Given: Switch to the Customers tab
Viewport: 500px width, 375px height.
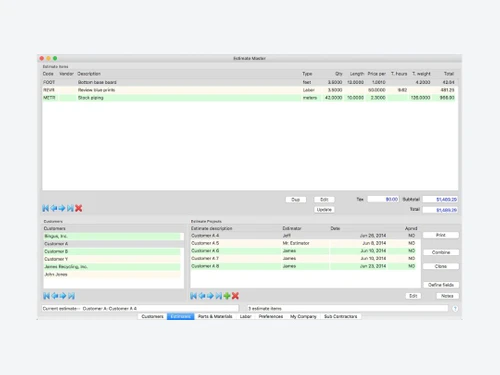Looking at the screenshot, I should click(x=152, y=316).
